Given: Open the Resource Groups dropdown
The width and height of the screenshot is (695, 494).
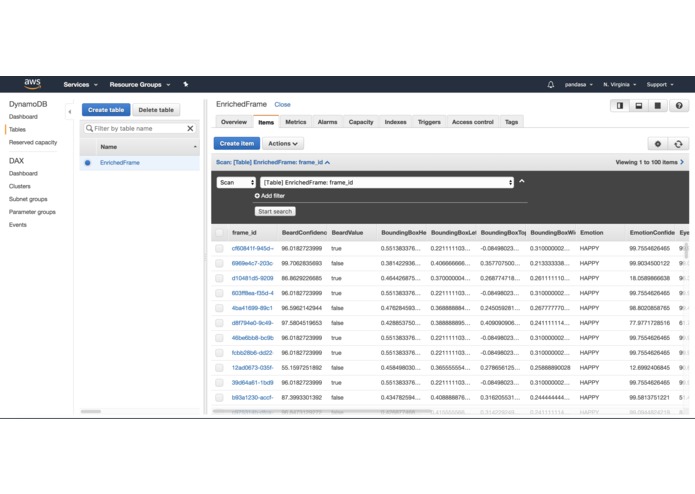Looking at the screenshot, I should pyautogui.click(x=140, y=84).
